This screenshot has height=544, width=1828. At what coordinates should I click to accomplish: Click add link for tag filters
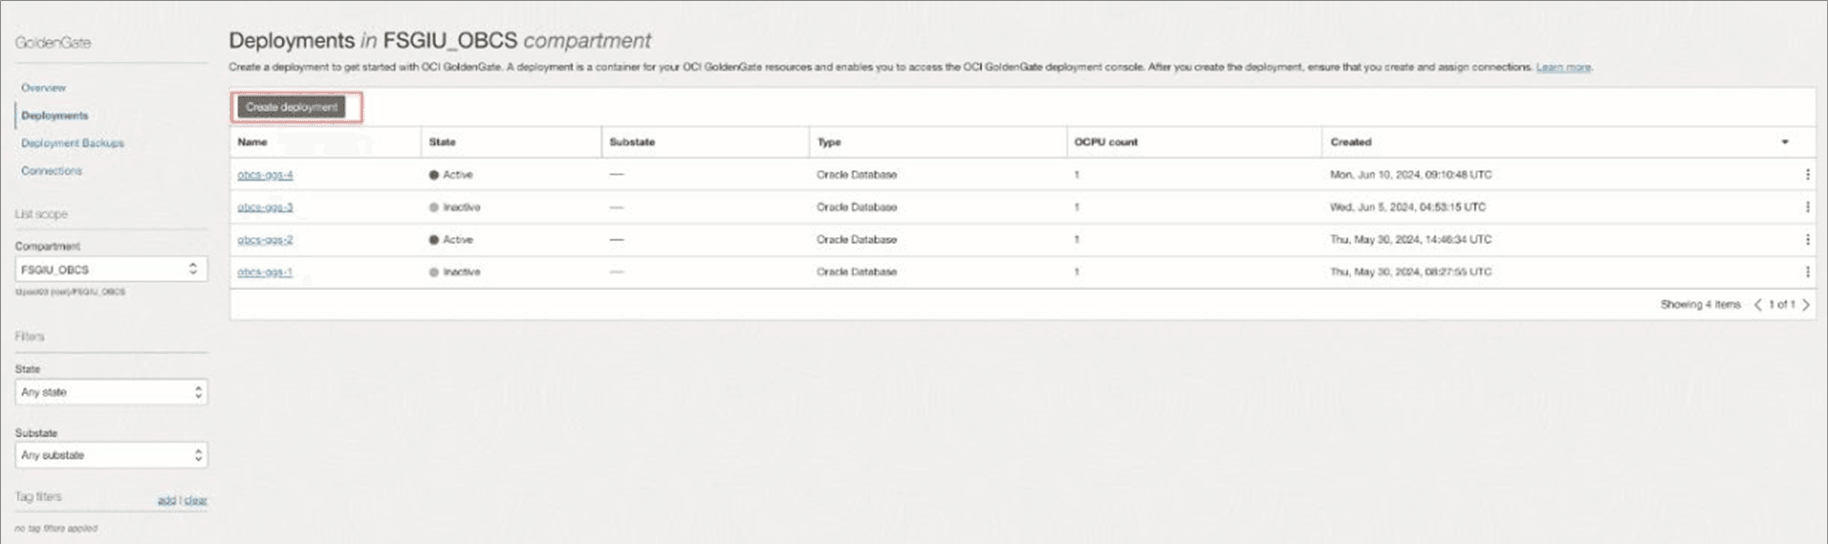(166, 500)
